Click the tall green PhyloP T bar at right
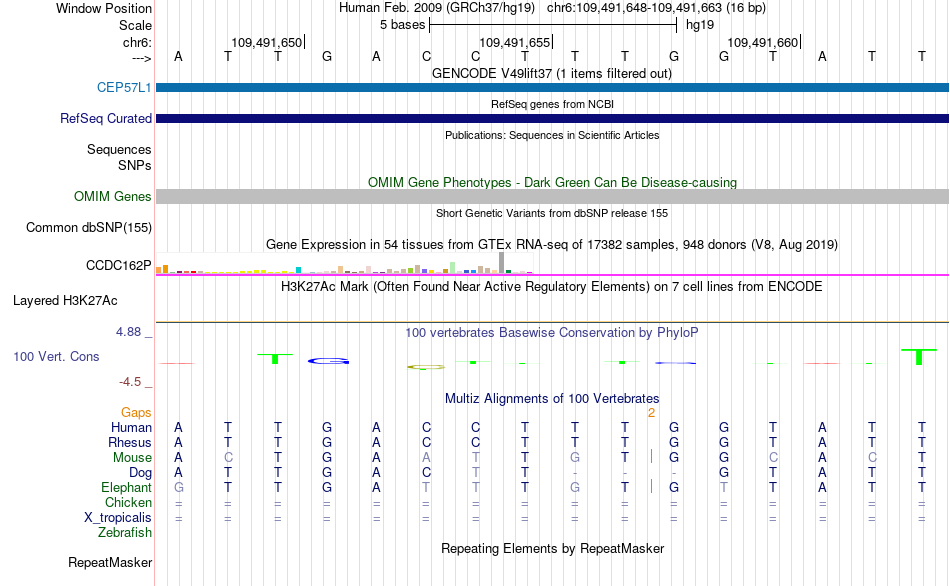Image resolution: width=950 pixels, height=586 pixels. click(919, 356)
